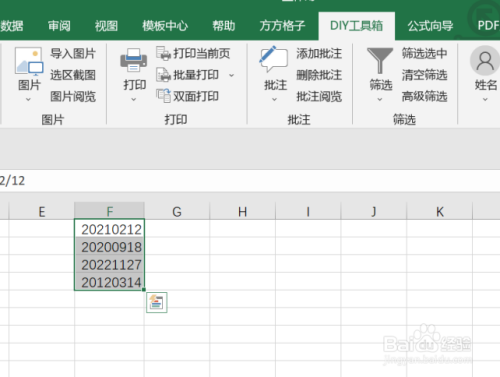This screenshot has height=377, width=500.
Task: Click the large 图片 picture icon
Action: 29,61
